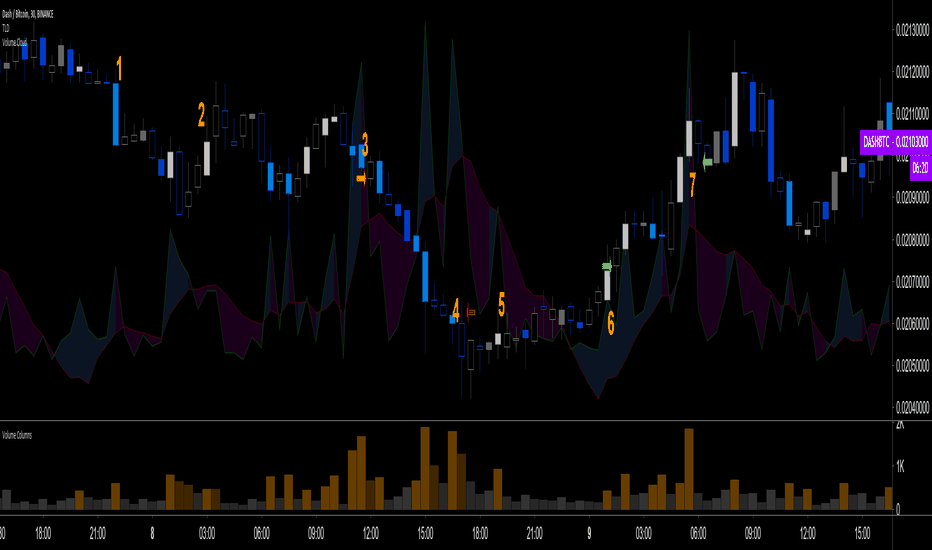Viewport: 932px width, 550px height.
Task: Click the purple DASHBTC current price label
Action: click(895, 142)
